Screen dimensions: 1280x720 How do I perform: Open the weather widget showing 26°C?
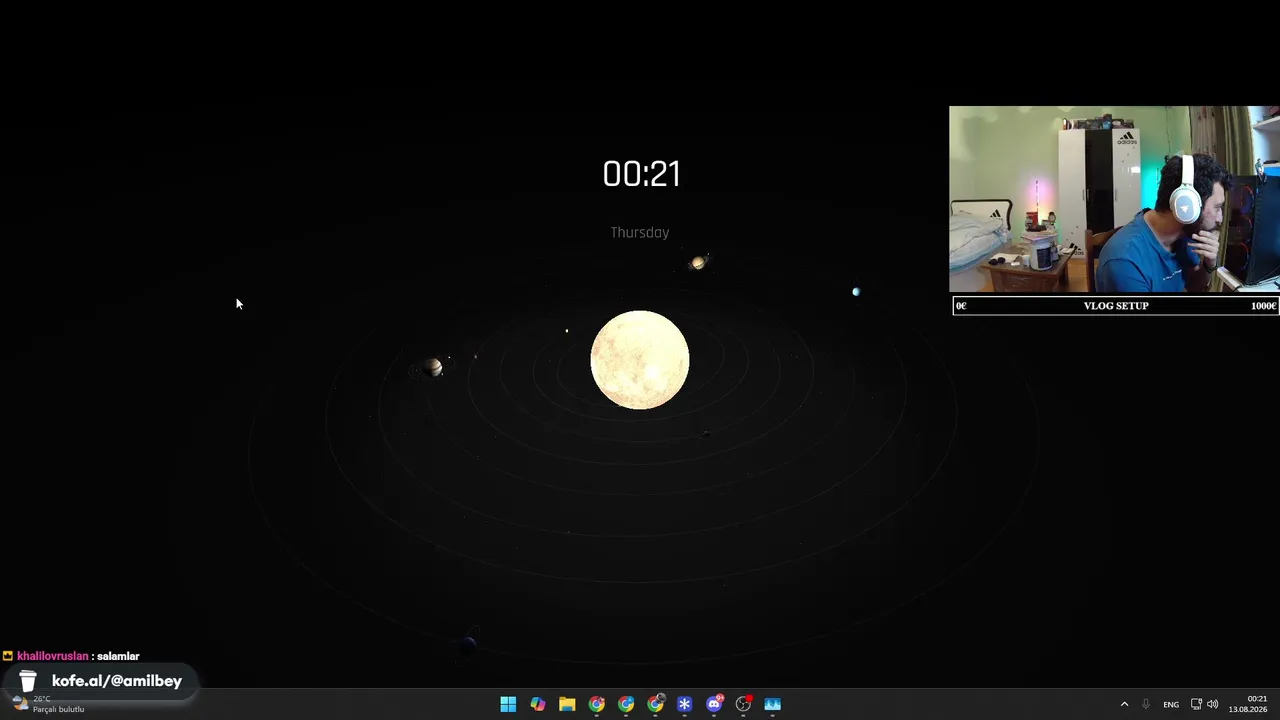point(48,704)
